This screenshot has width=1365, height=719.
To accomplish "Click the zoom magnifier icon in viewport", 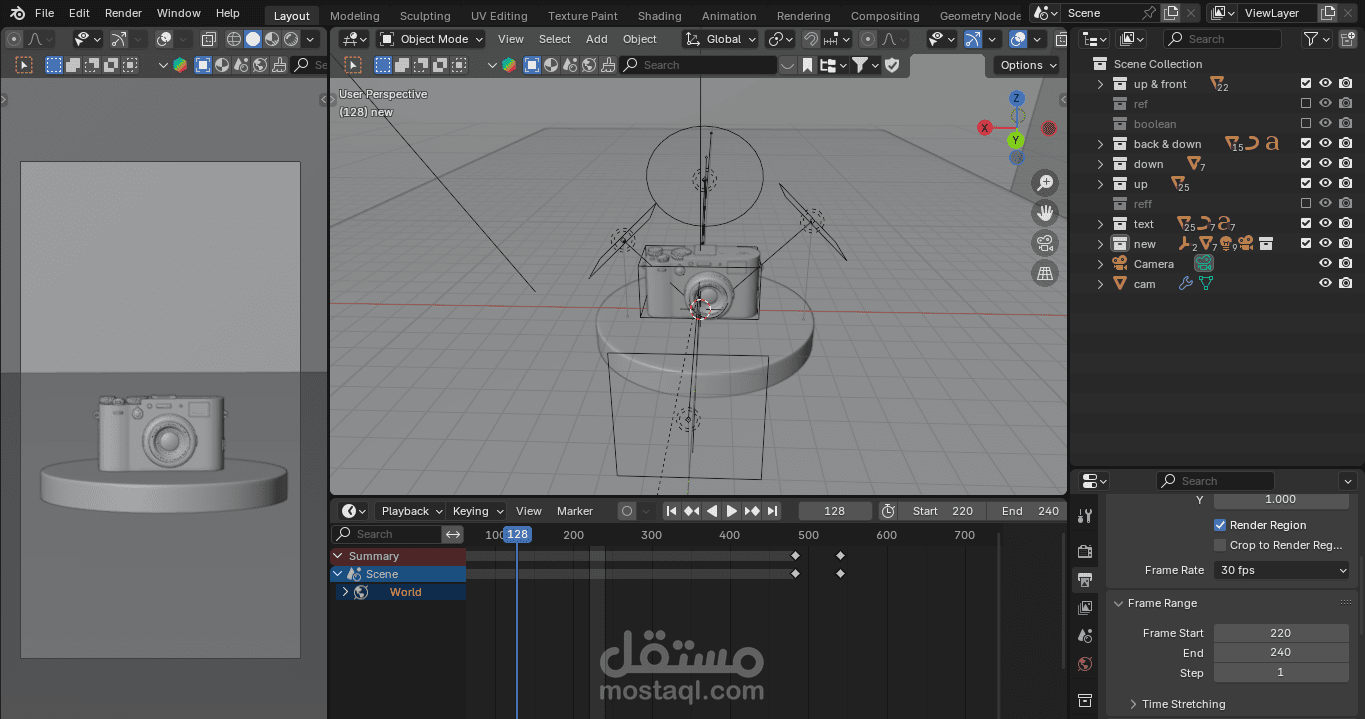I will [1045, 183].
